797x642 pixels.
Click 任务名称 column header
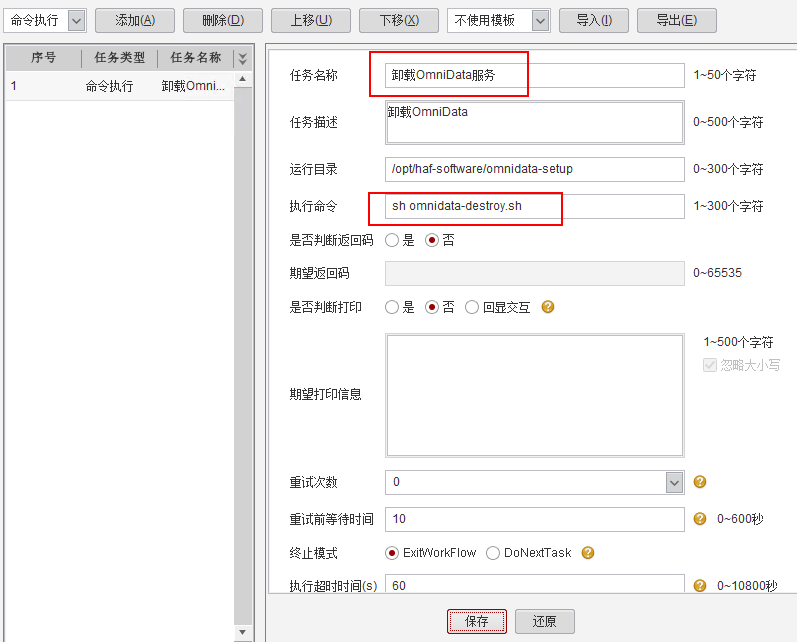coord(196,58)
